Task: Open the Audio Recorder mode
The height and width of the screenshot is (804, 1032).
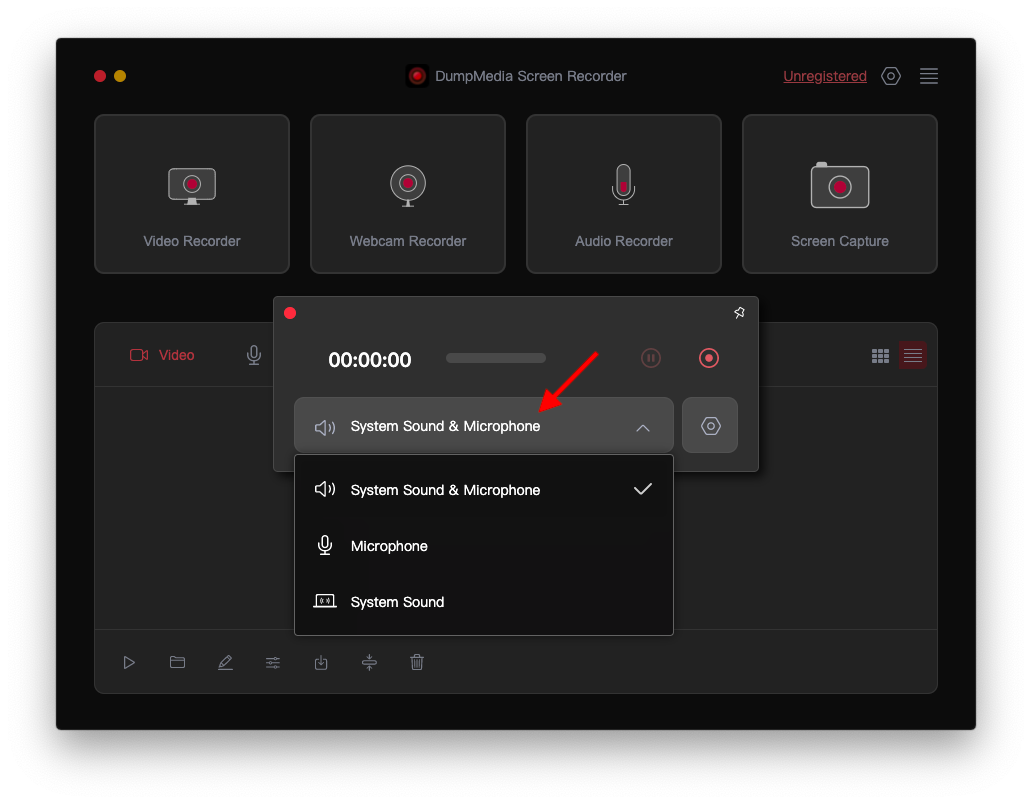Action: (623, 193)
